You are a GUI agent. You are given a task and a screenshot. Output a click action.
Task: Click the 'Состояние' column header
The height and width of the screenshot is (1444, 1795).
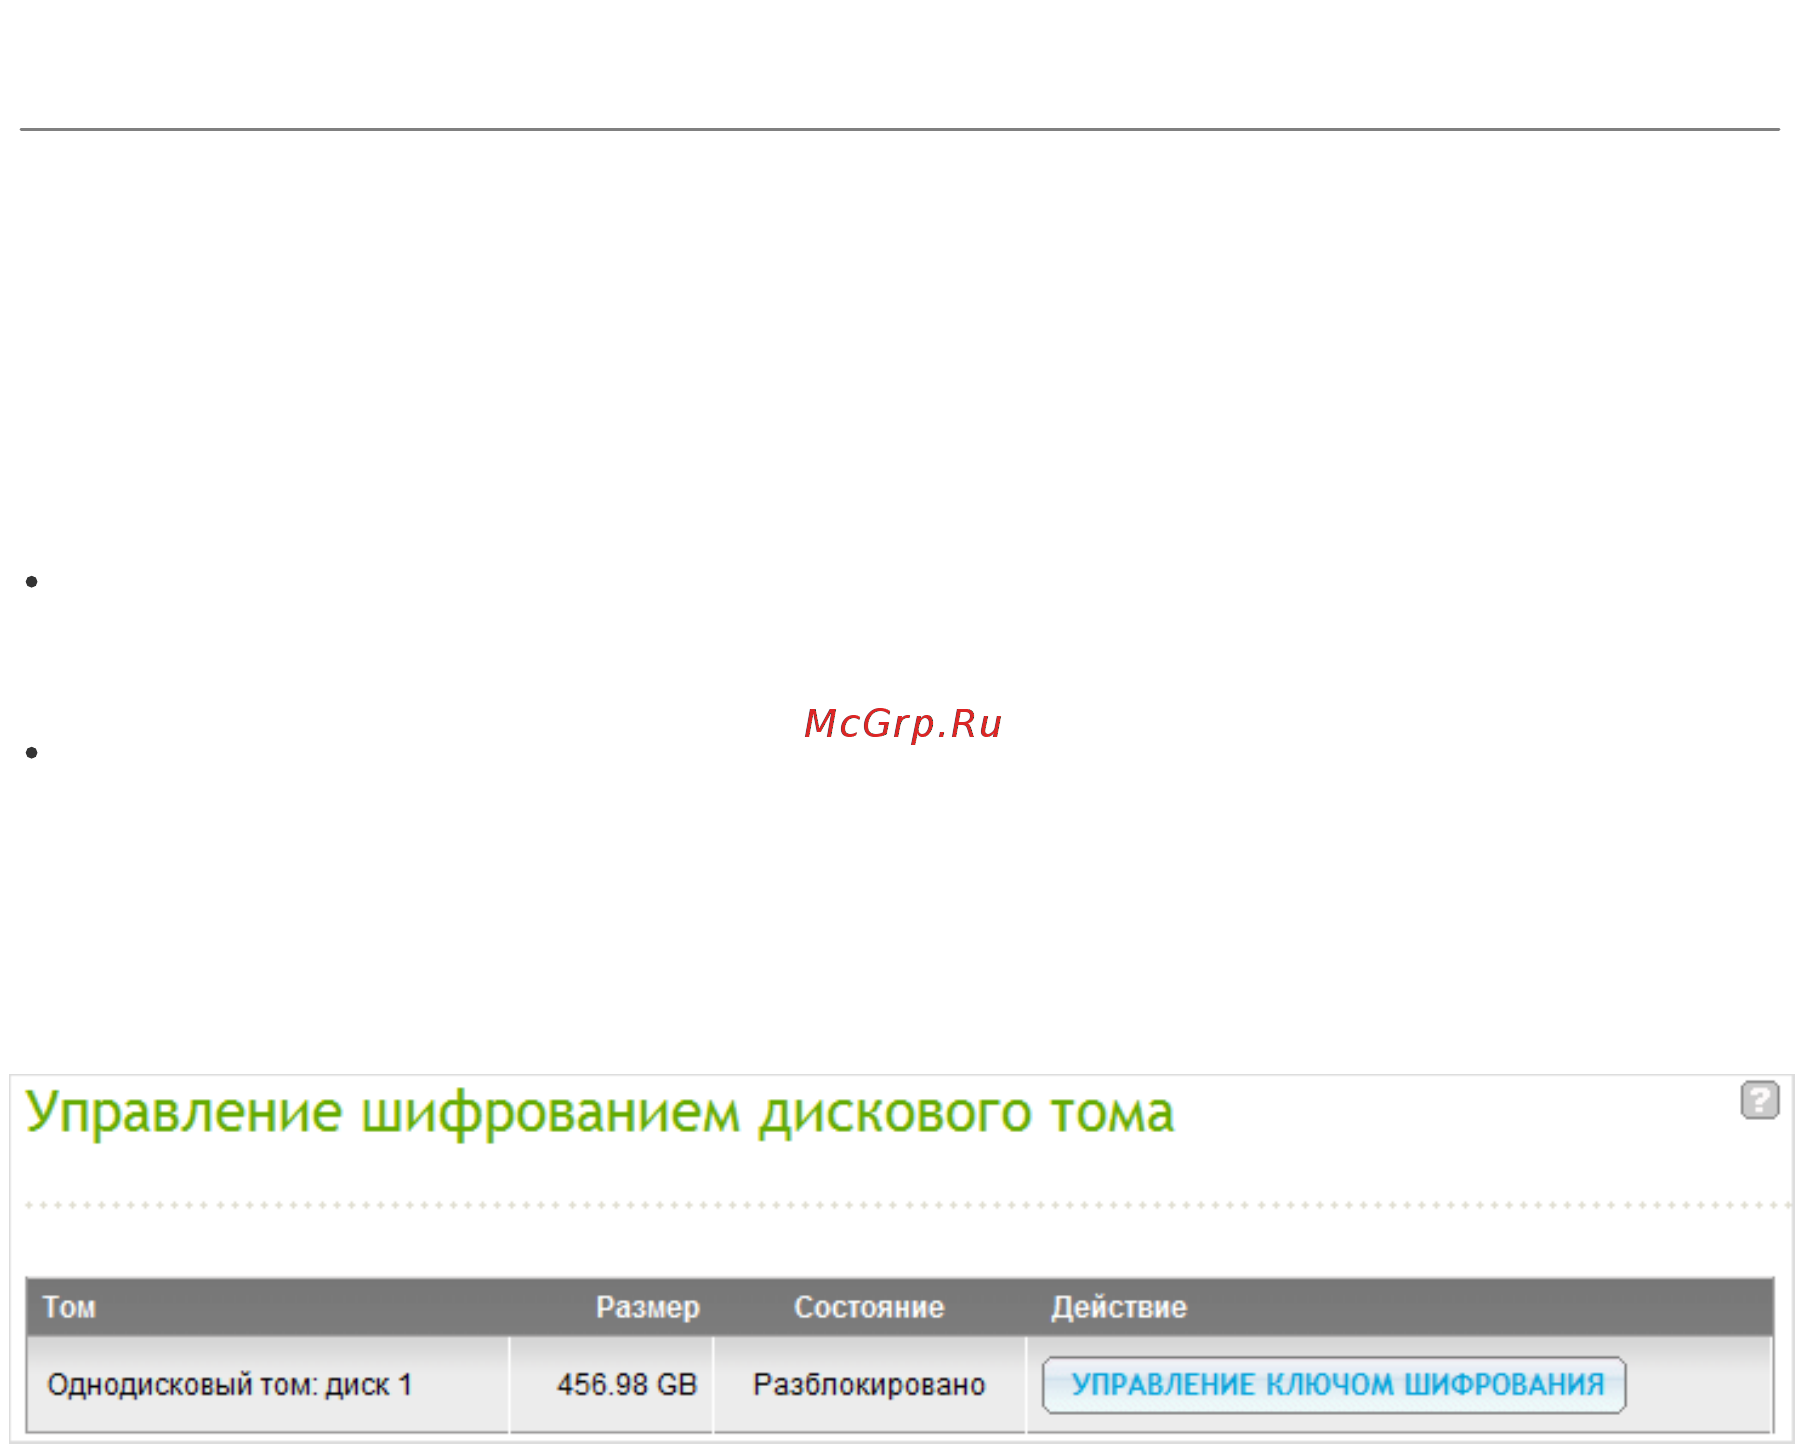click(x=869, y=1307)
